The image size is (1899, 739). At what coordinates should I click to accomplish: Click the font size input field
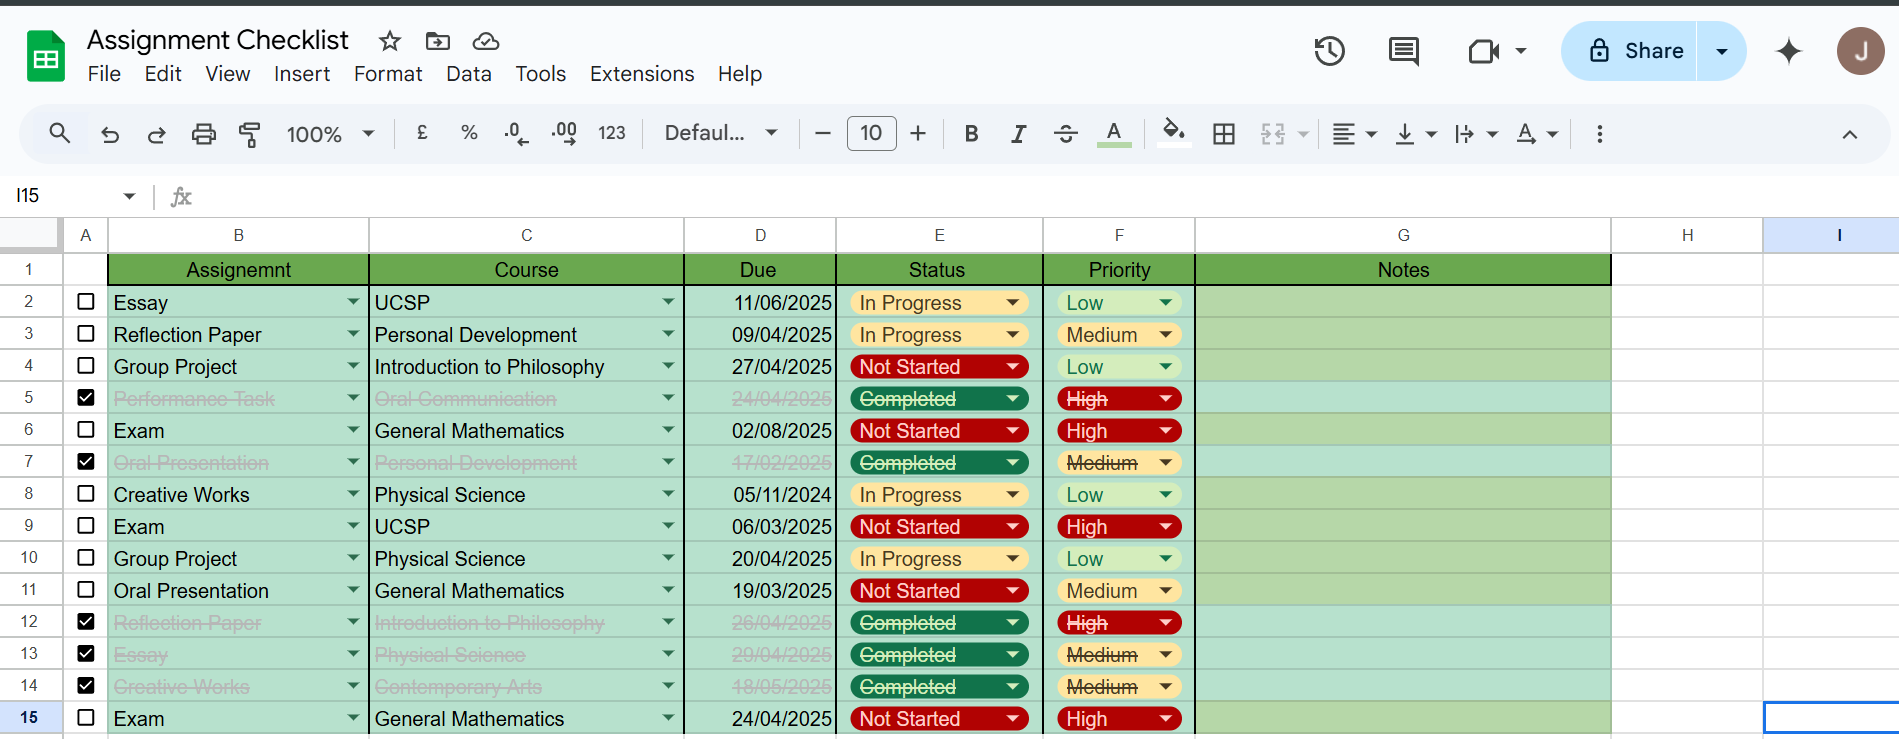click(871, 133)
